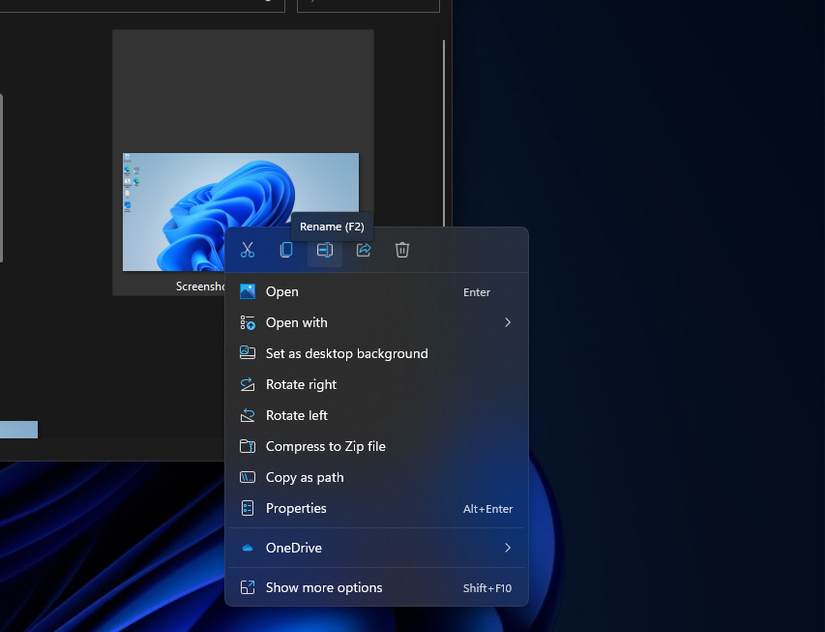Select Set as desktop background
Viewport: 825px width, 632px height.
coord(346,353)
